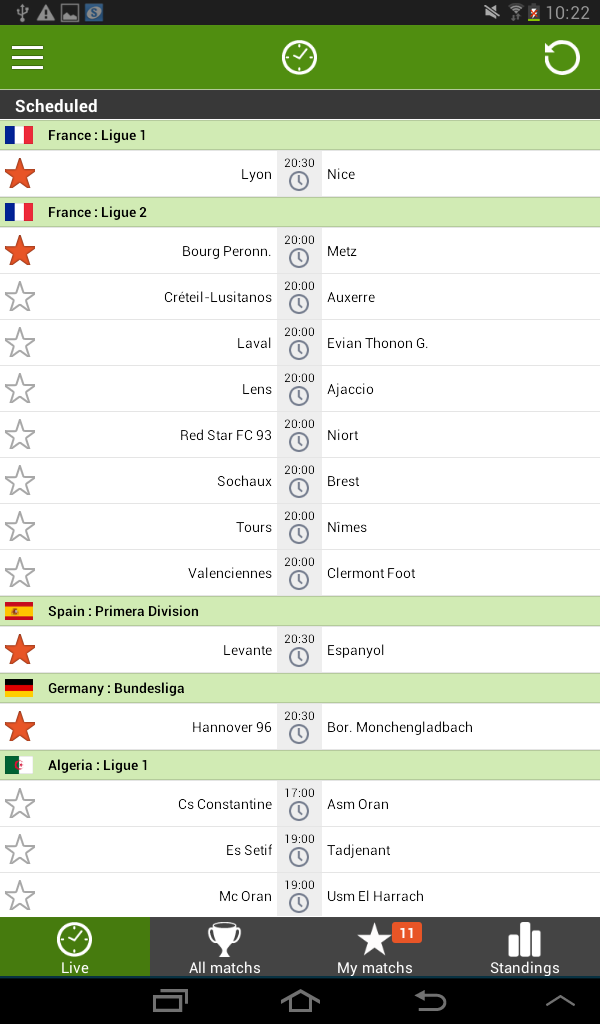Tap the clock icon in header
The height and width of the screenshot is (1024, 600).
point(299,57)
